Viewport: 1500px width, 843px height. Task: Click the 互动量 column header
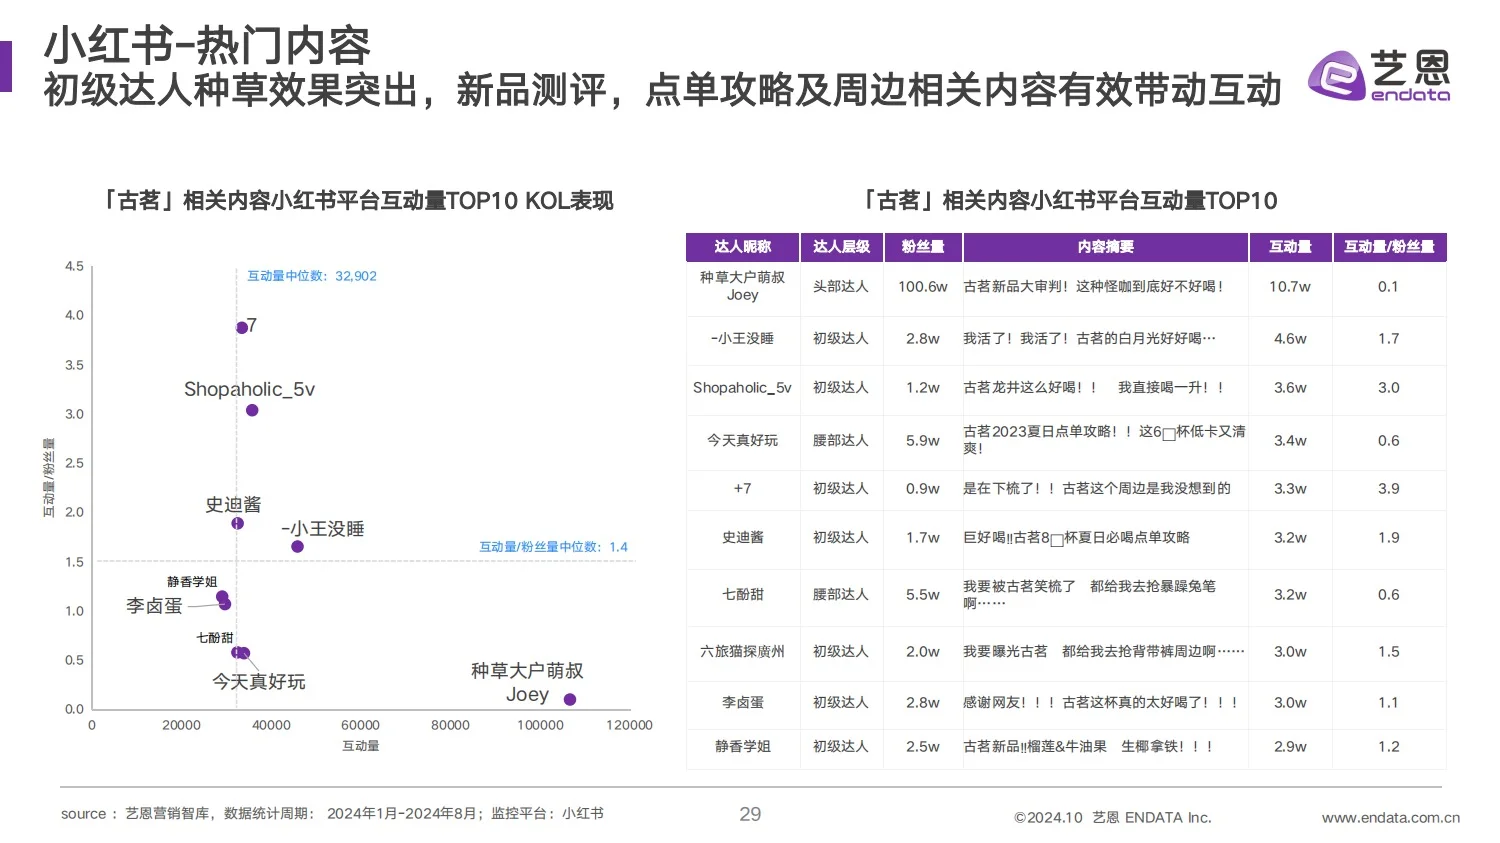pyautogui.click(x=1290, y=246)
